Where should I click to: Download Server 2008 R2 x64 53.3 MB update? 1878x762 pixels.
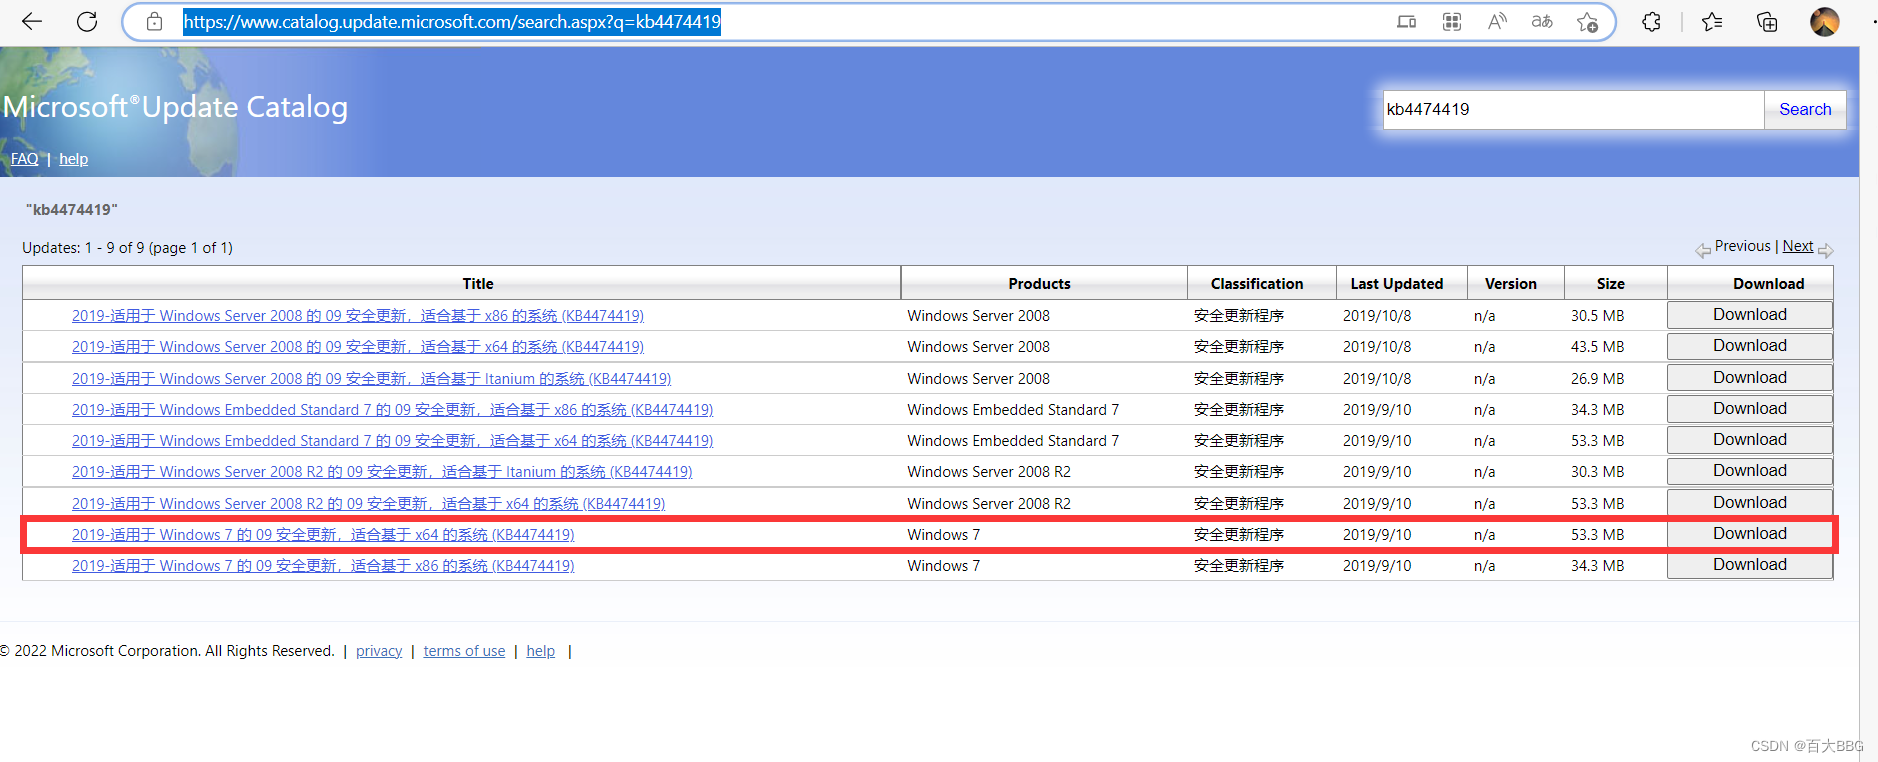(x=1750, y=503)
